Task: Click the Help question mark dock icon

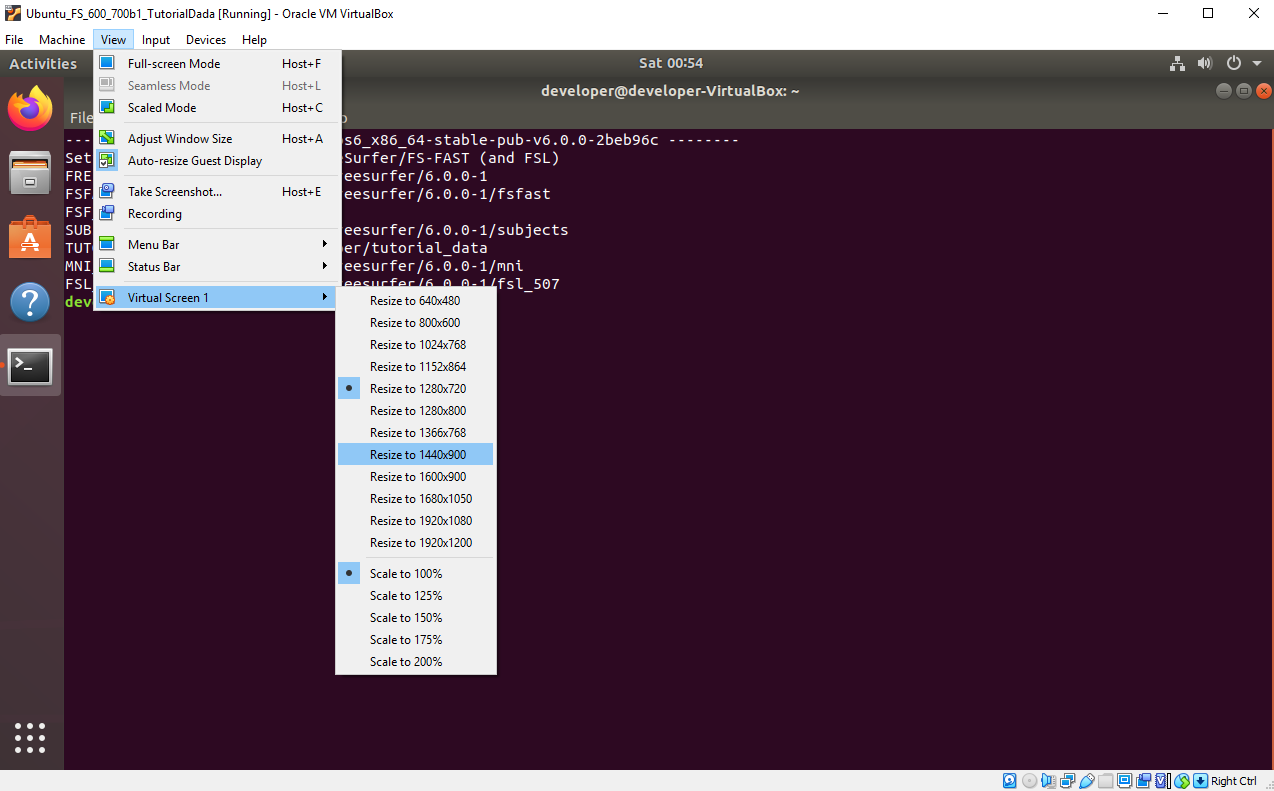Action: (x=30, y=302)
